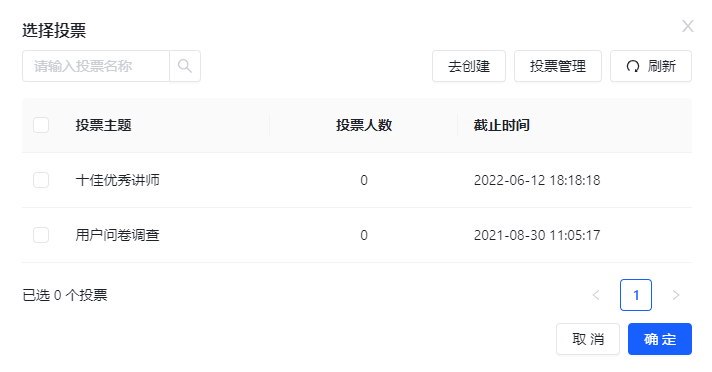Cancel using the 取消 button
The image size is (712, 372).
[588, 339]
